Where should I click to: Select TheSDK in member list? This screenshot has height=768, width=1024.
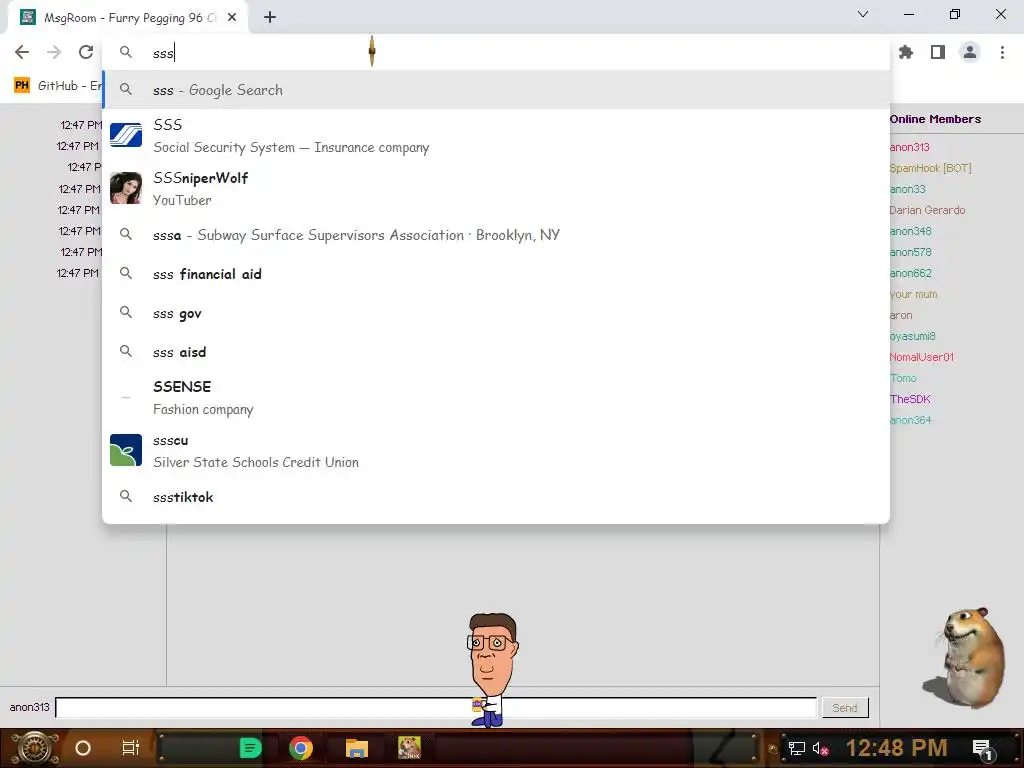coord(910,399)
